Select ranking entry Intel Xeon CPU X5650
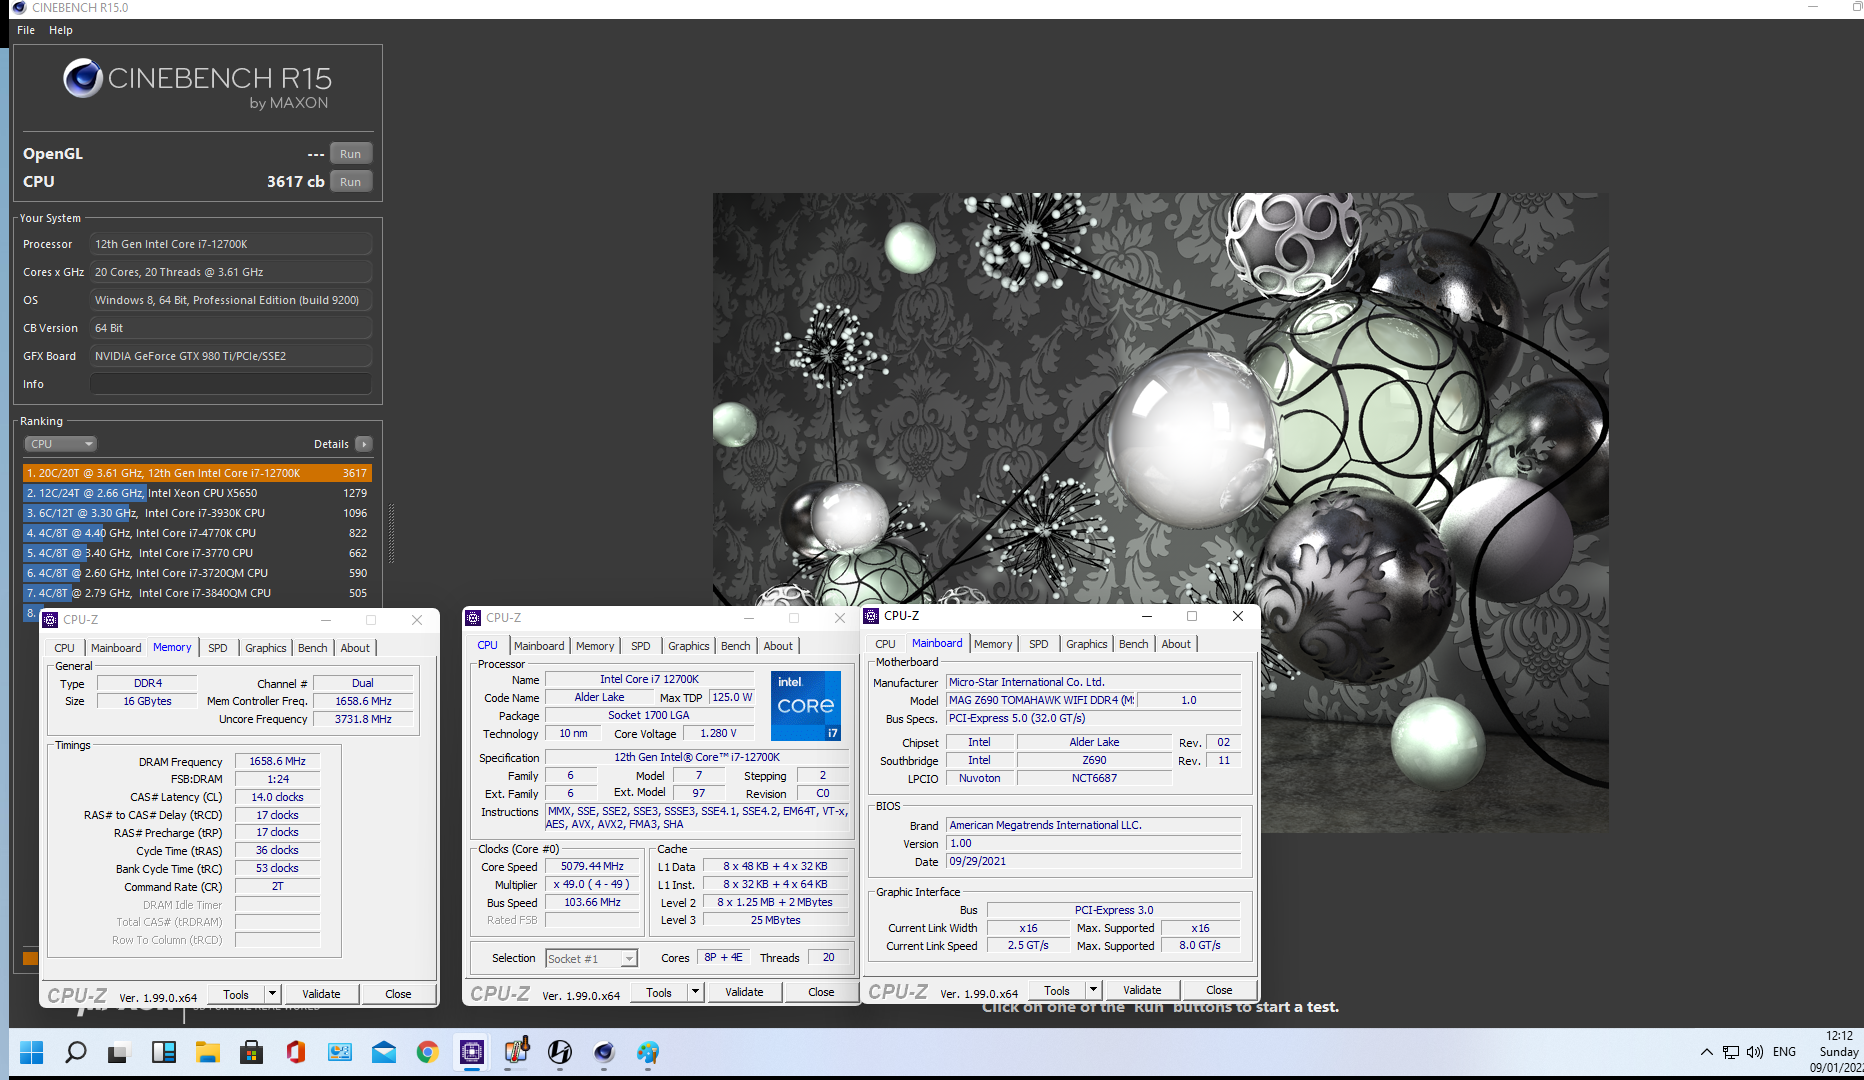 197,493
